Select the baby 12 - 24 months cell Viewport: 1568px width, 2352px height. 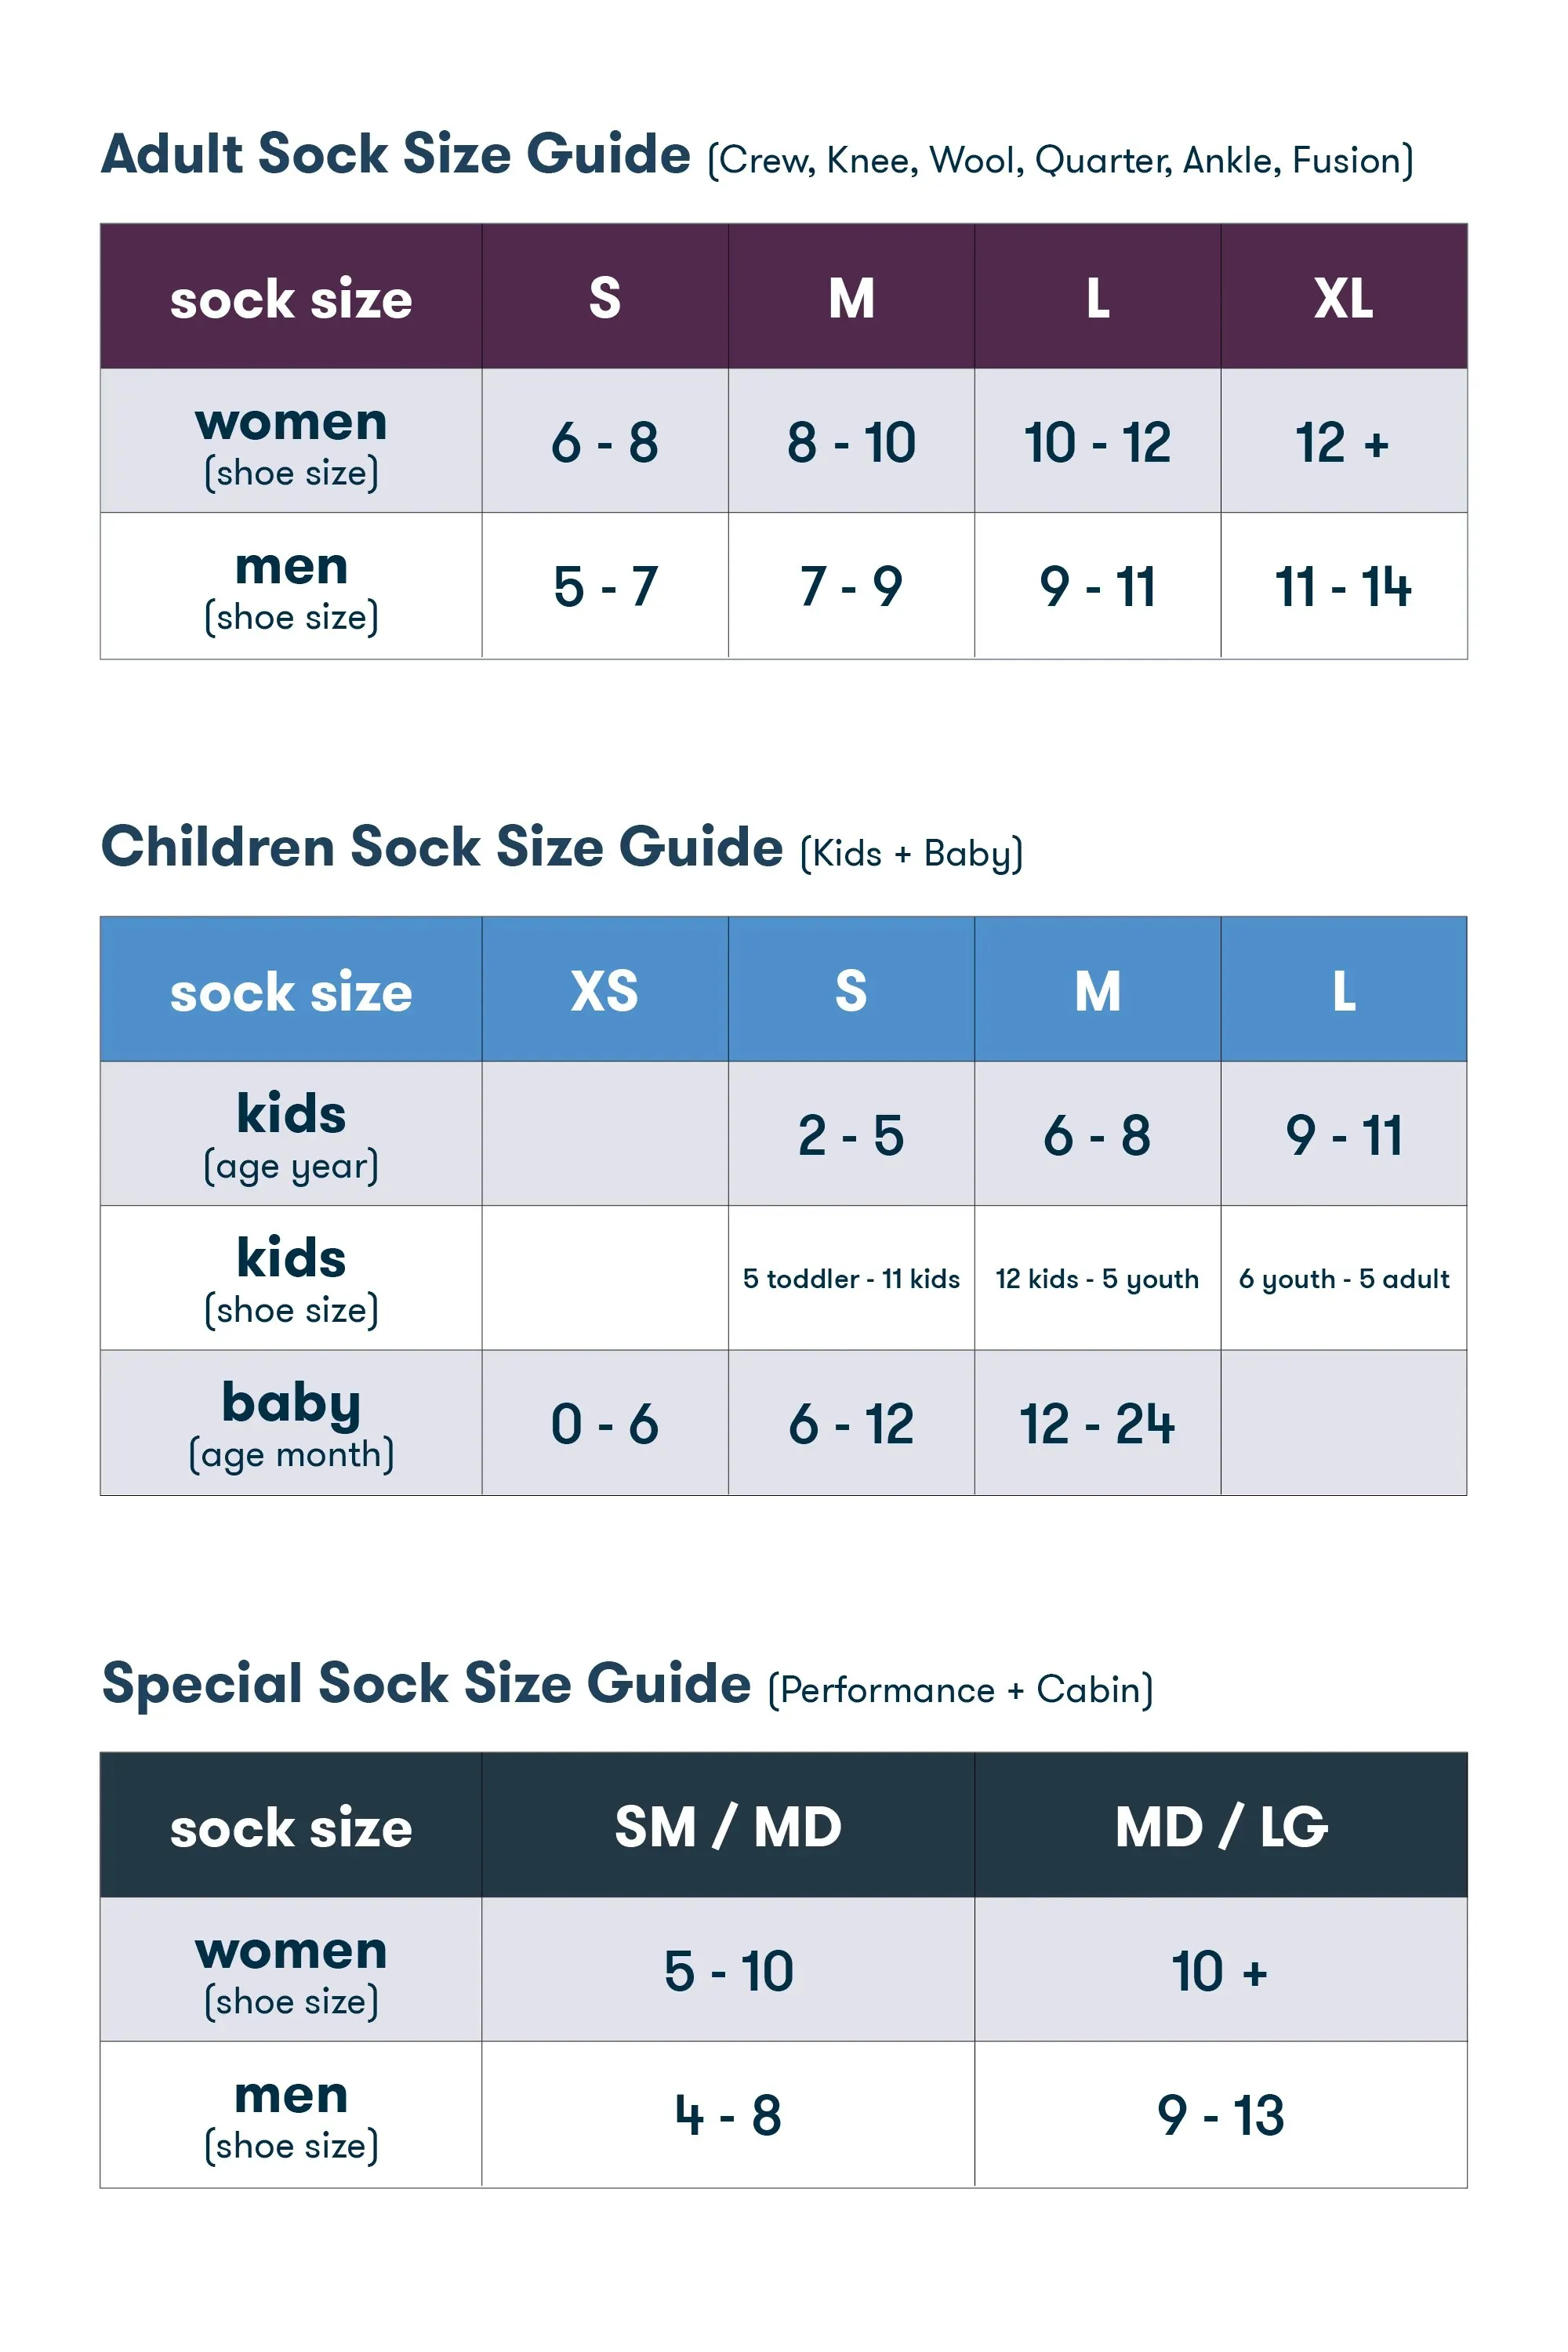click(x=1097, y=1423)
